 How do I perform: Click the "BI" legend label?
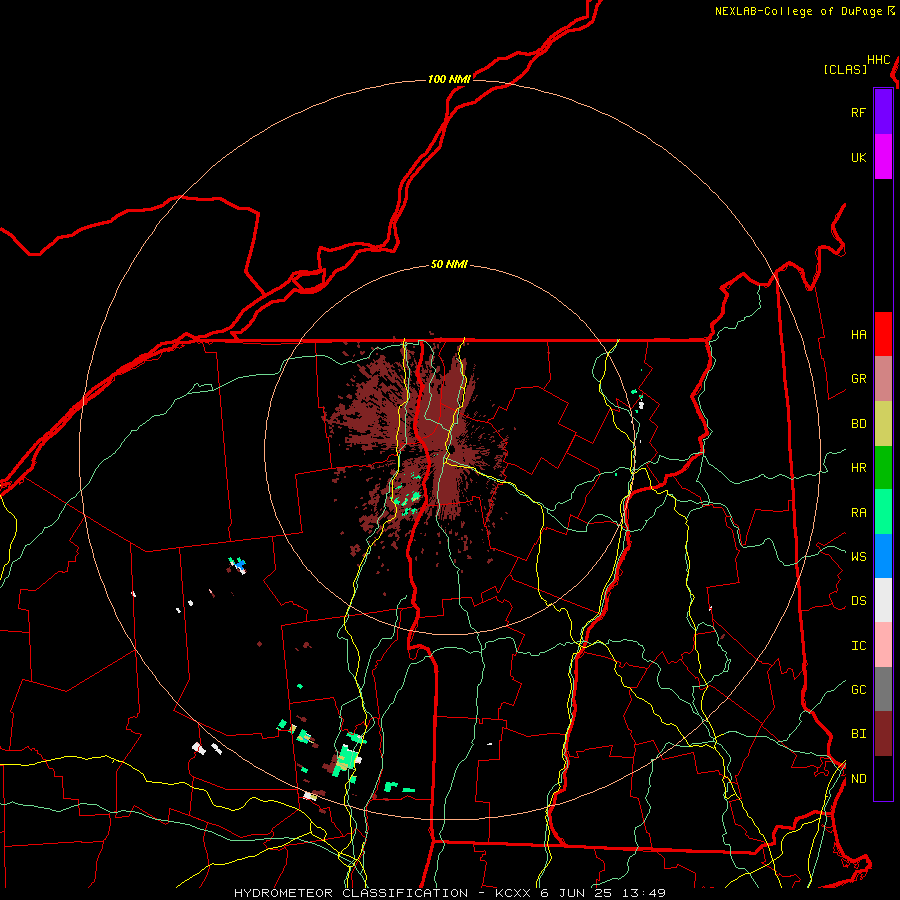tap(858, 734)
